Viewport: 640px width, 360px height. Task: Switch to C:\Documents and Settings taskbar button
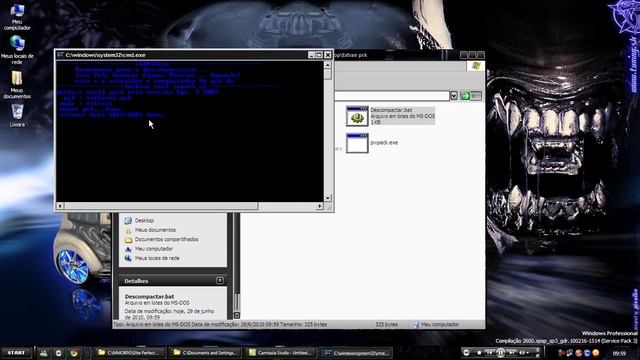click(x=205, y=353)
